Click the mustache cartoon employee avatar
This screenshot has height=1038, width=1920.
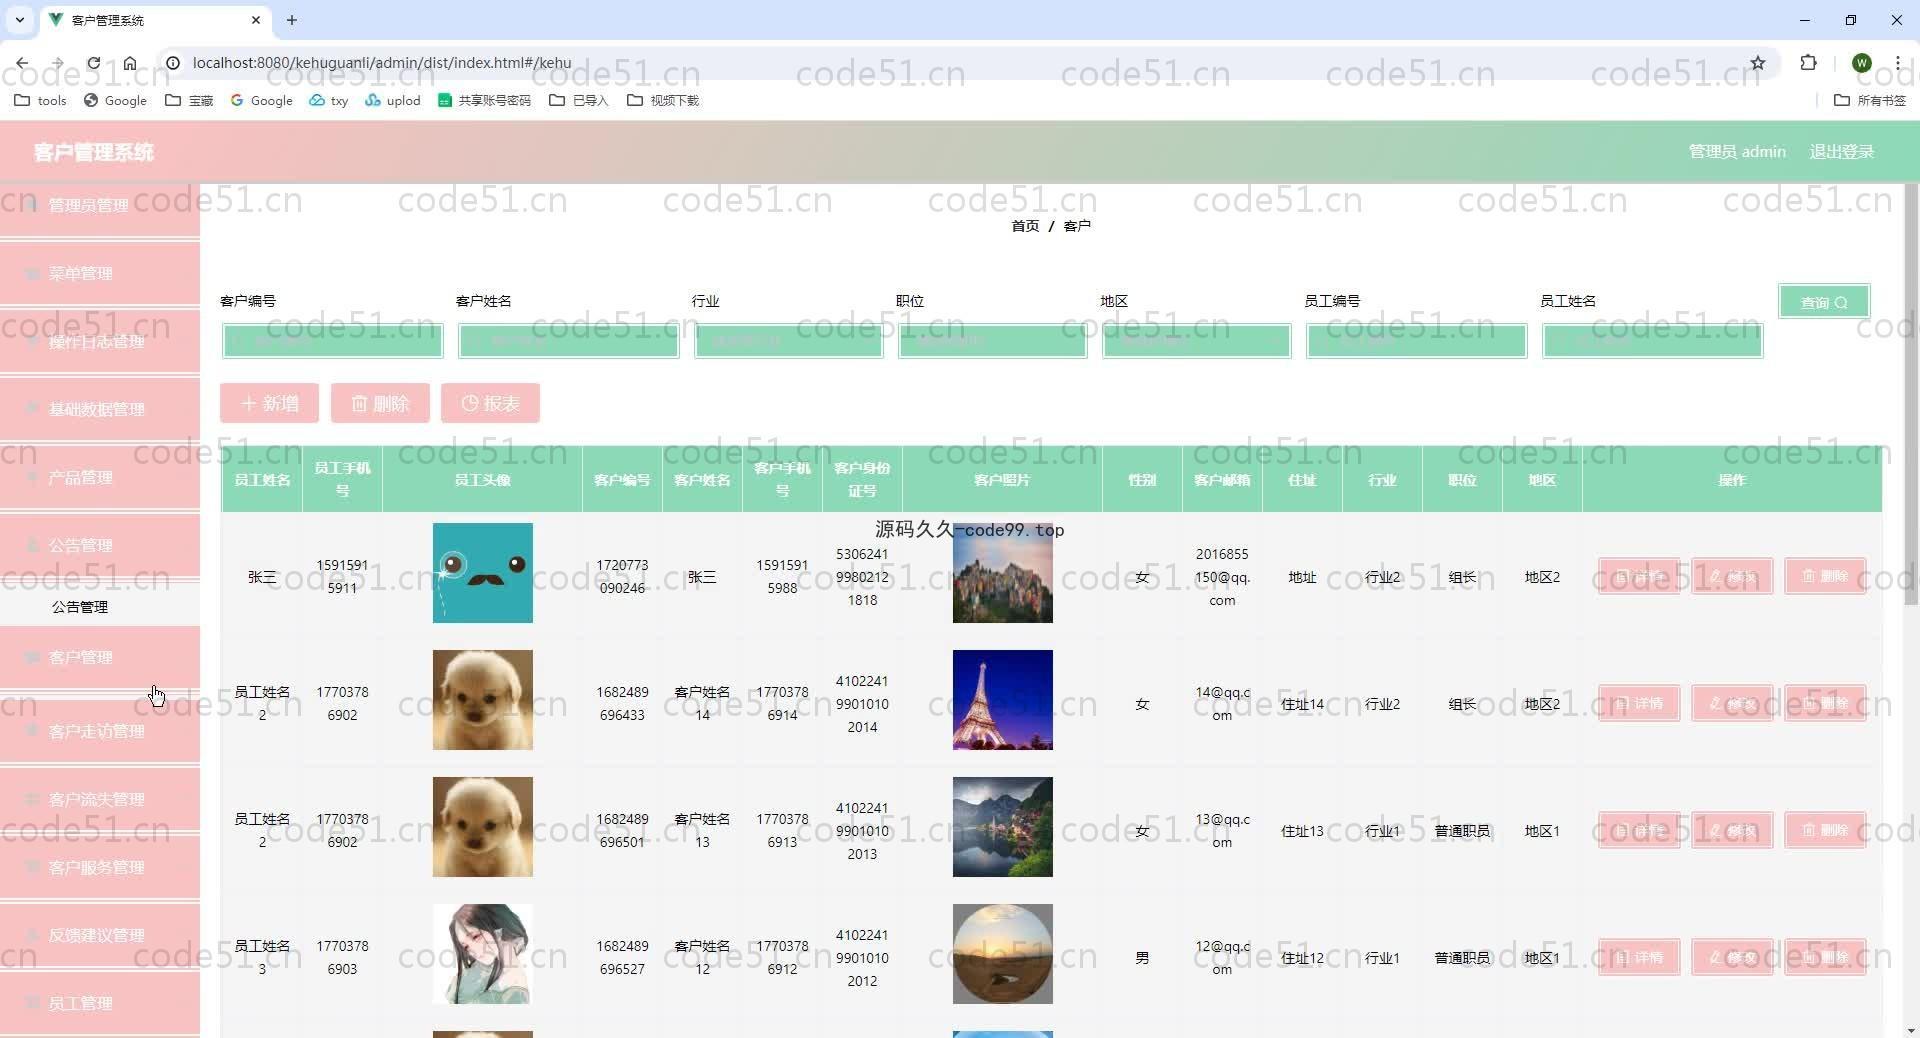tap(483, 573)
